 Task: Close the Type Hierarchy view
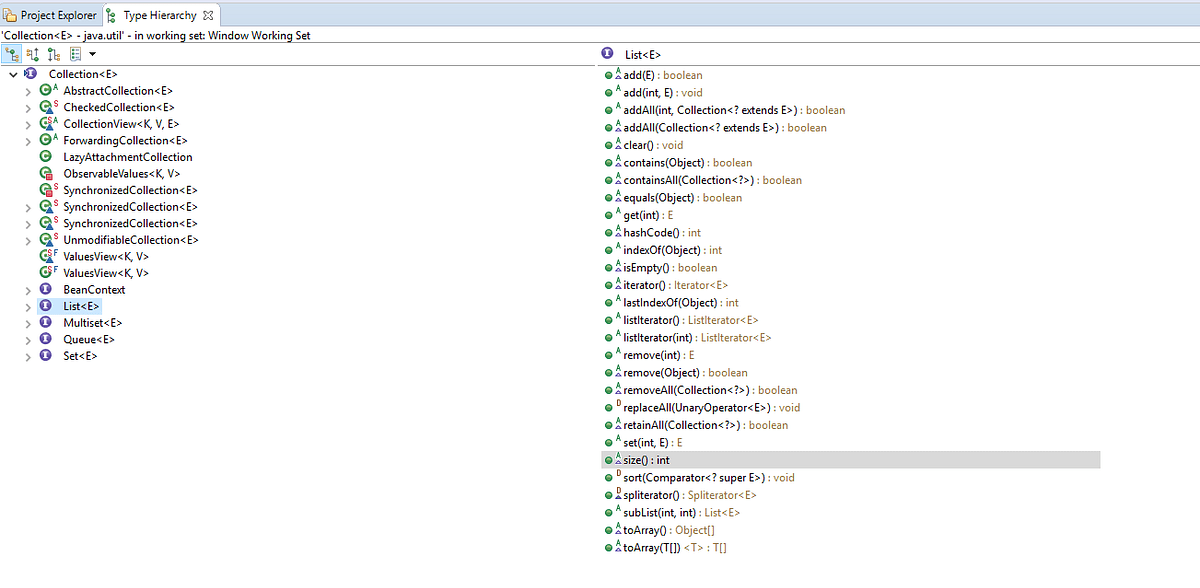click(x=208, y=15)
